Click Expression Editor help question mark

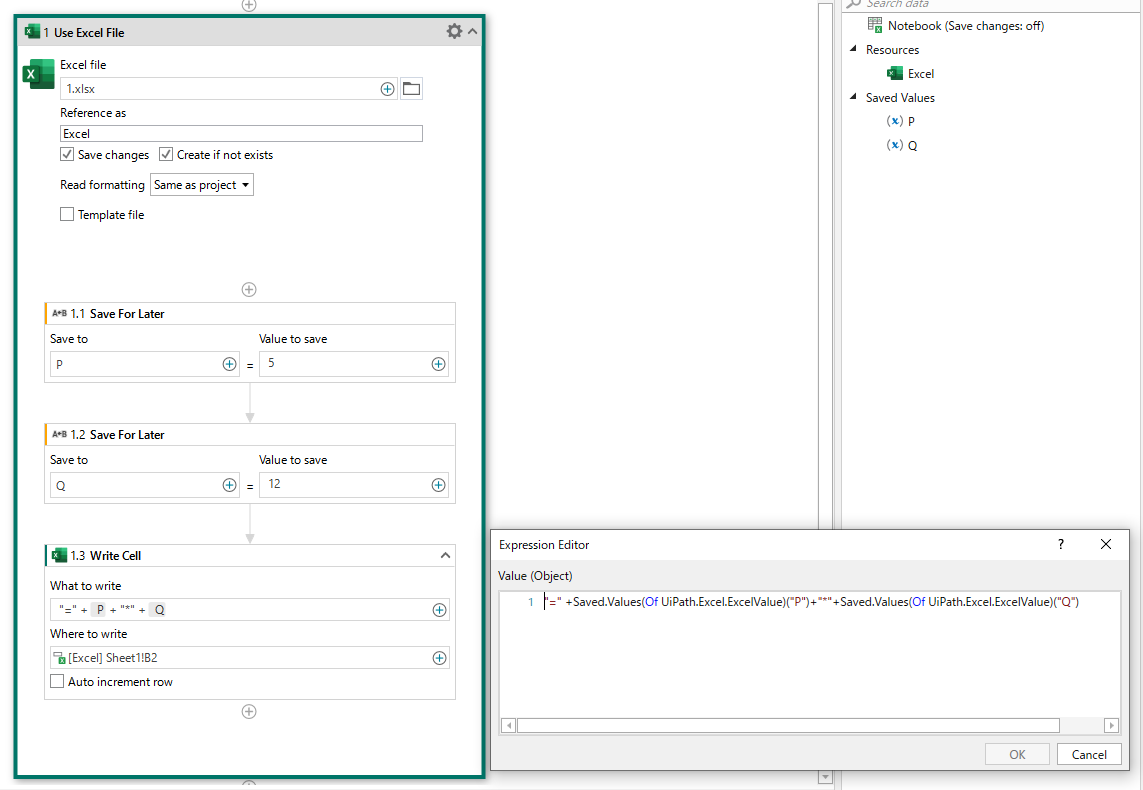click(1061, 544)
